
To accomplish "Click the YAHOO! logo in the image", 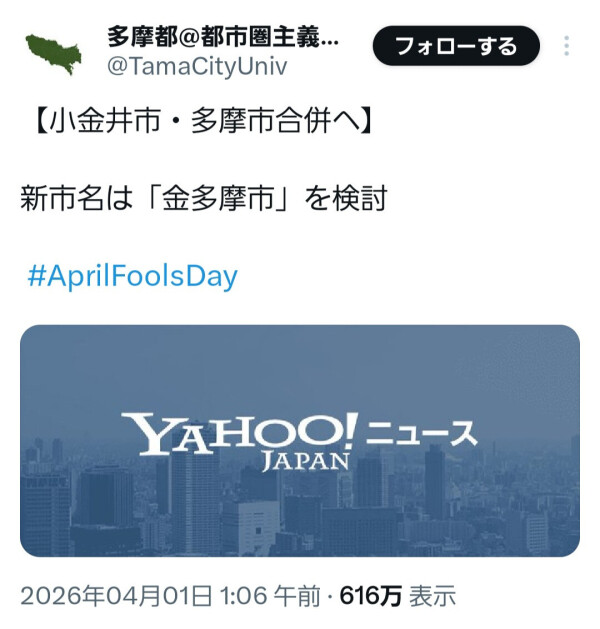I will [239, 433].
